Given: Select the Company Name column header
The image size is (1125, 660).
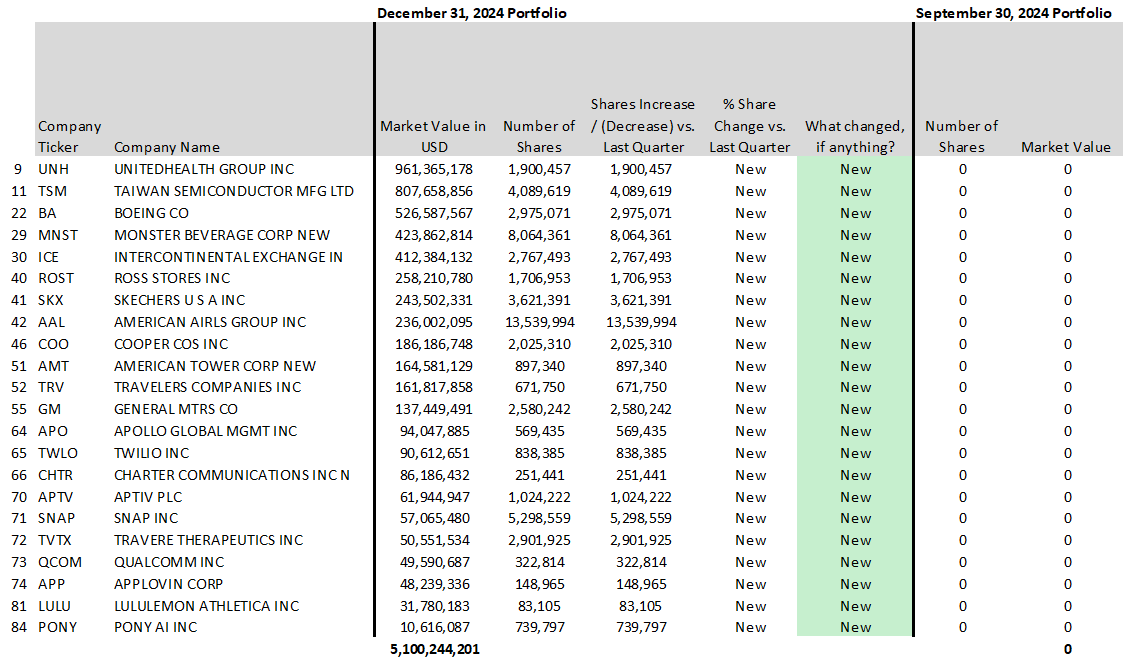Looking at the screenshot, I should [x=166, y=147].
